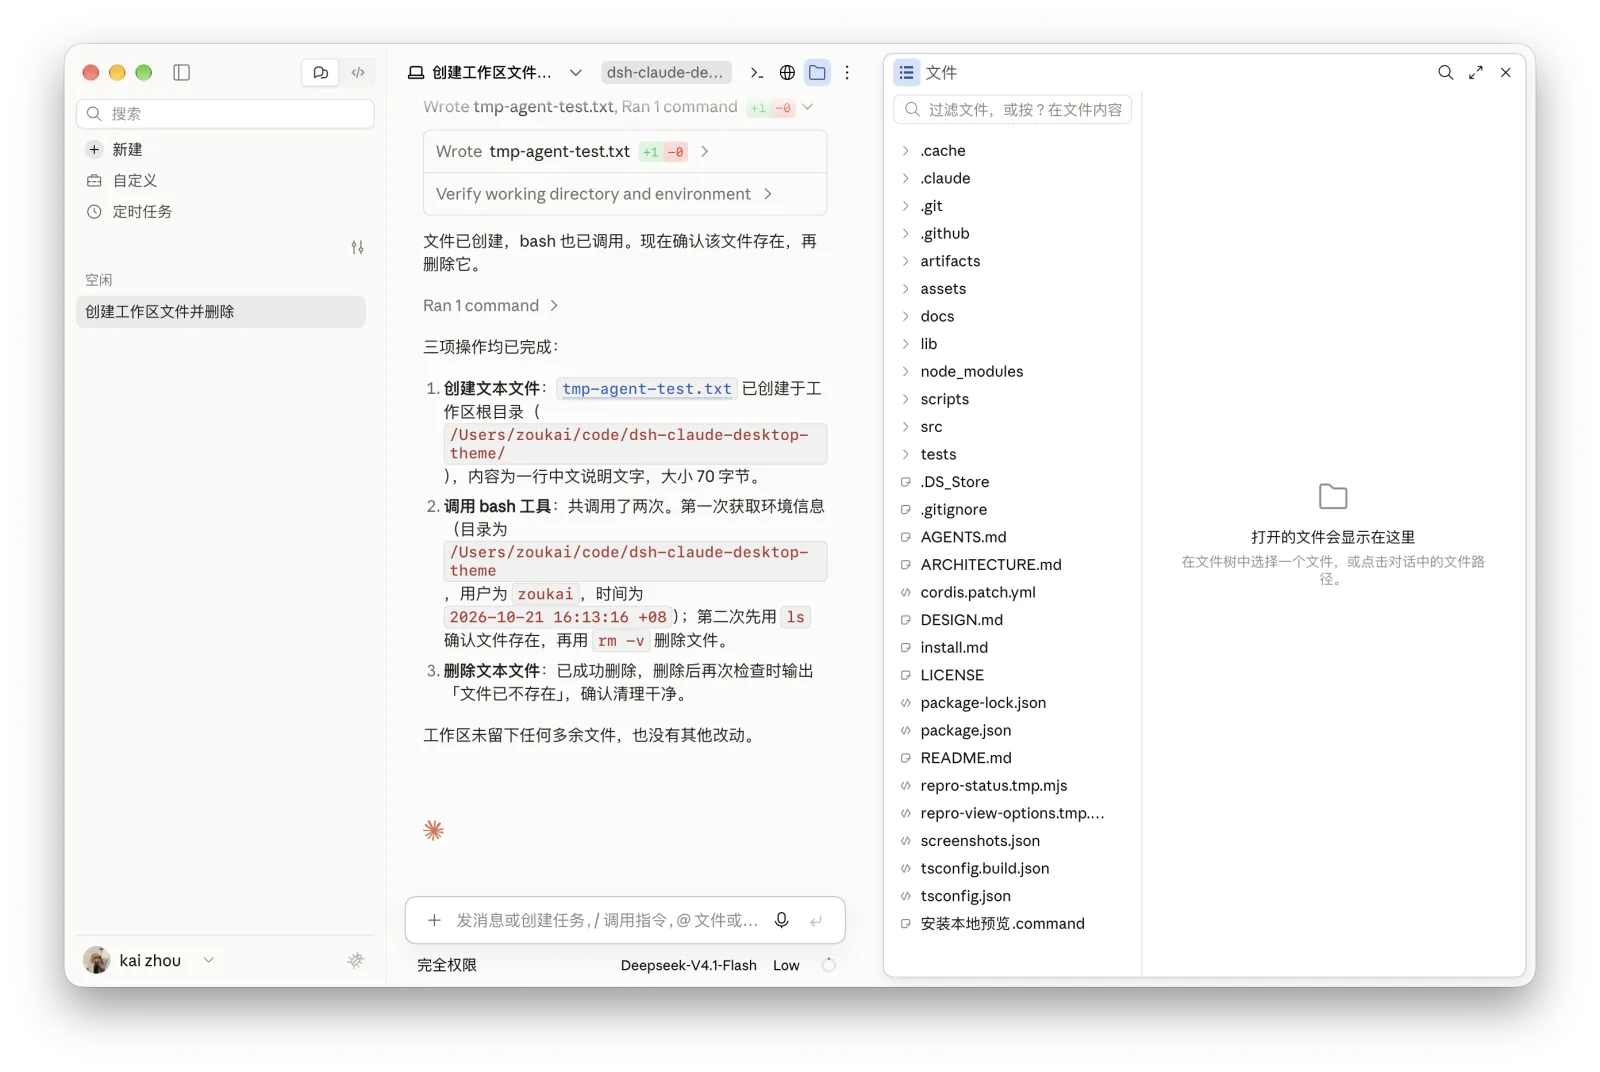Open the 'Wrote tmp-agent-test.txt' diff row in the step box
Viewport: 1600px width, 1072px height.
click(625, 152)
